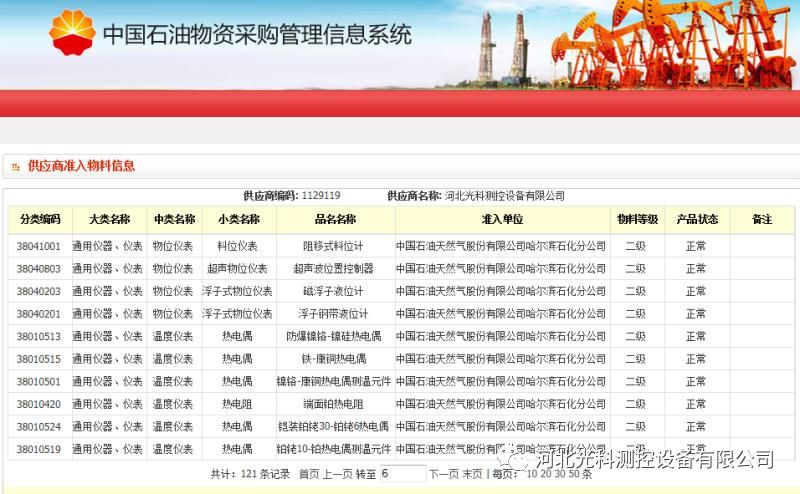Click the 中国石油物资采购管理信息系统 banner title

[x=257, y=34]
